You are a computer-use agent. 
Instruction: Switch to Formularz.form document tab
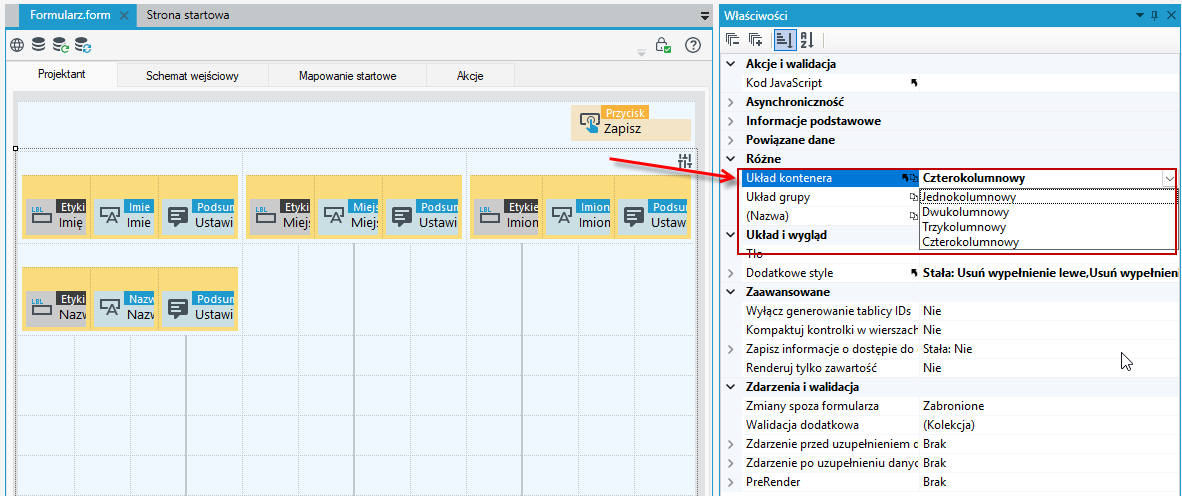(x=73, y=15)
